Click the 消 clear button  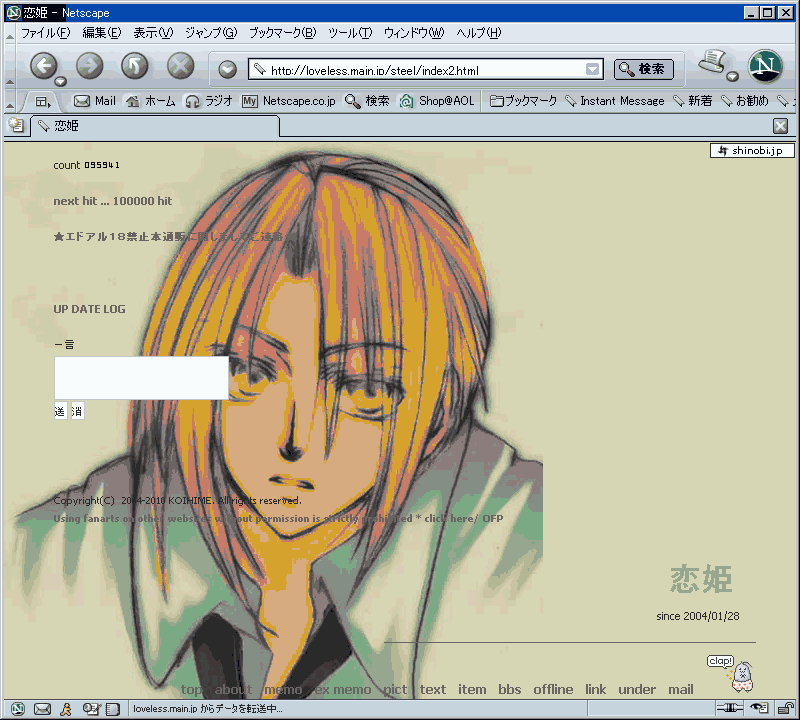pyautogui.click(x=78, y=411)
